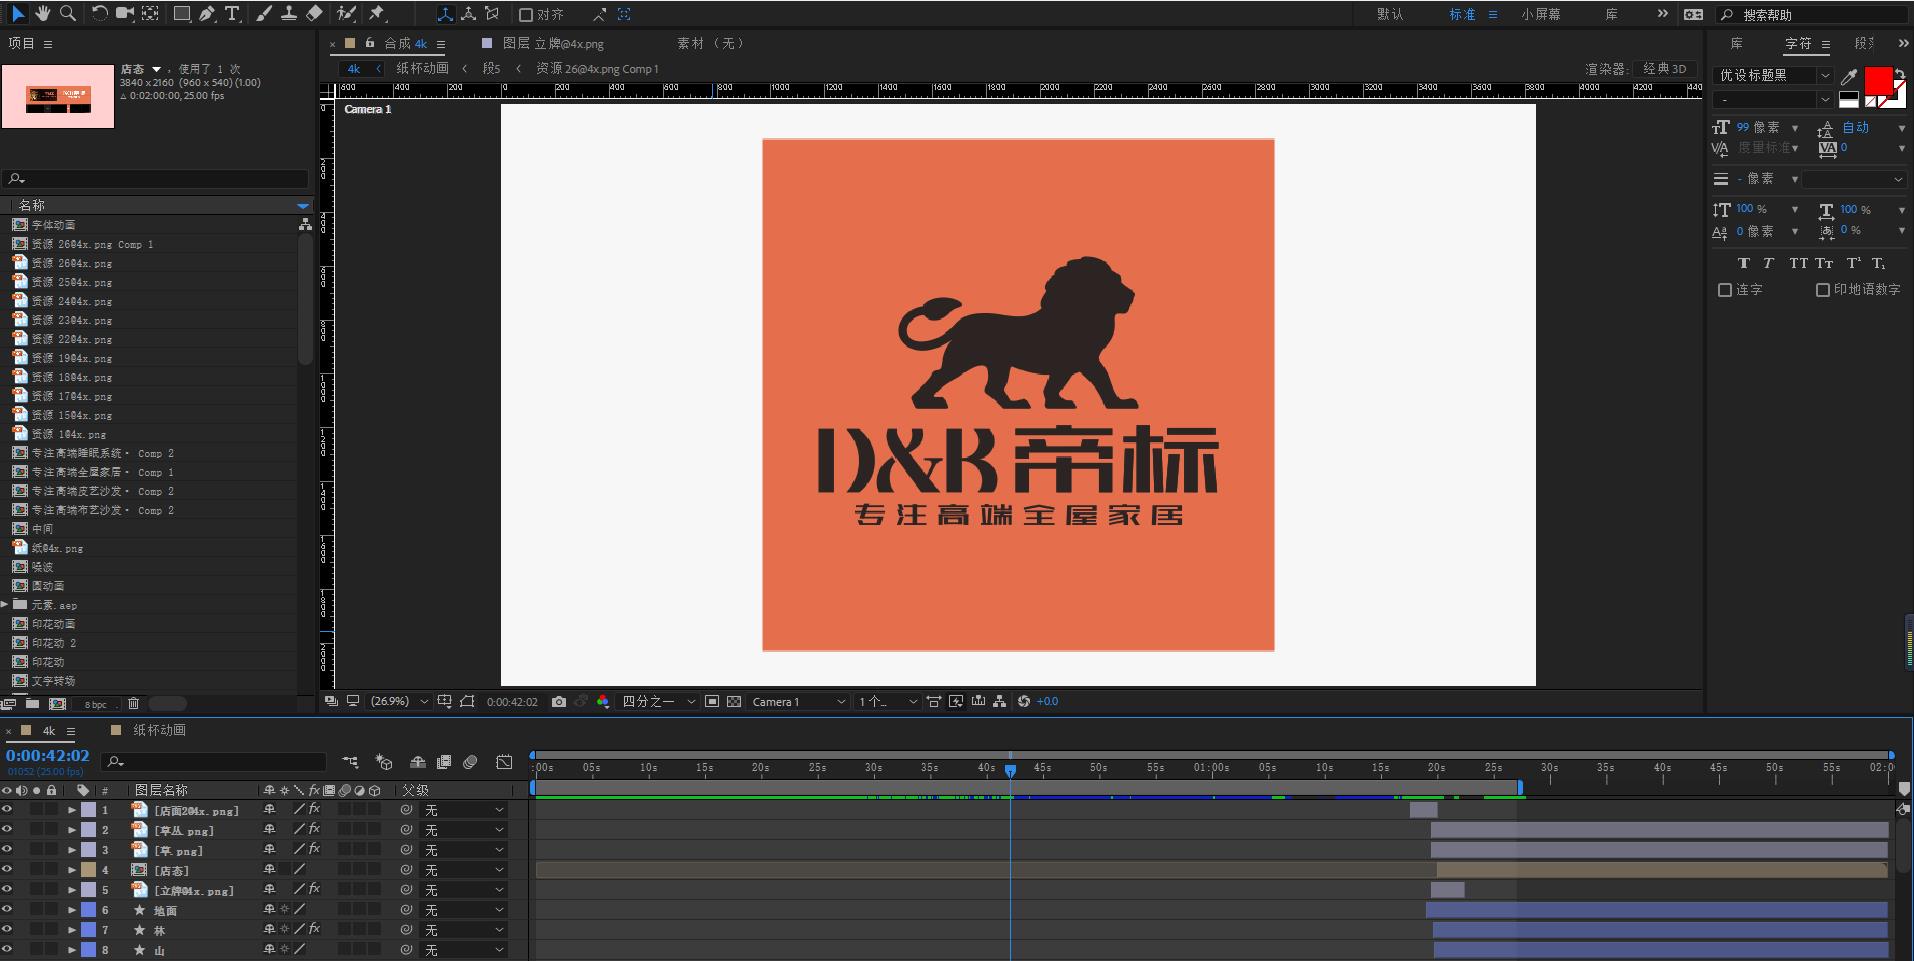Open the Camera 1 view dropdown

(x=798, y=702)
